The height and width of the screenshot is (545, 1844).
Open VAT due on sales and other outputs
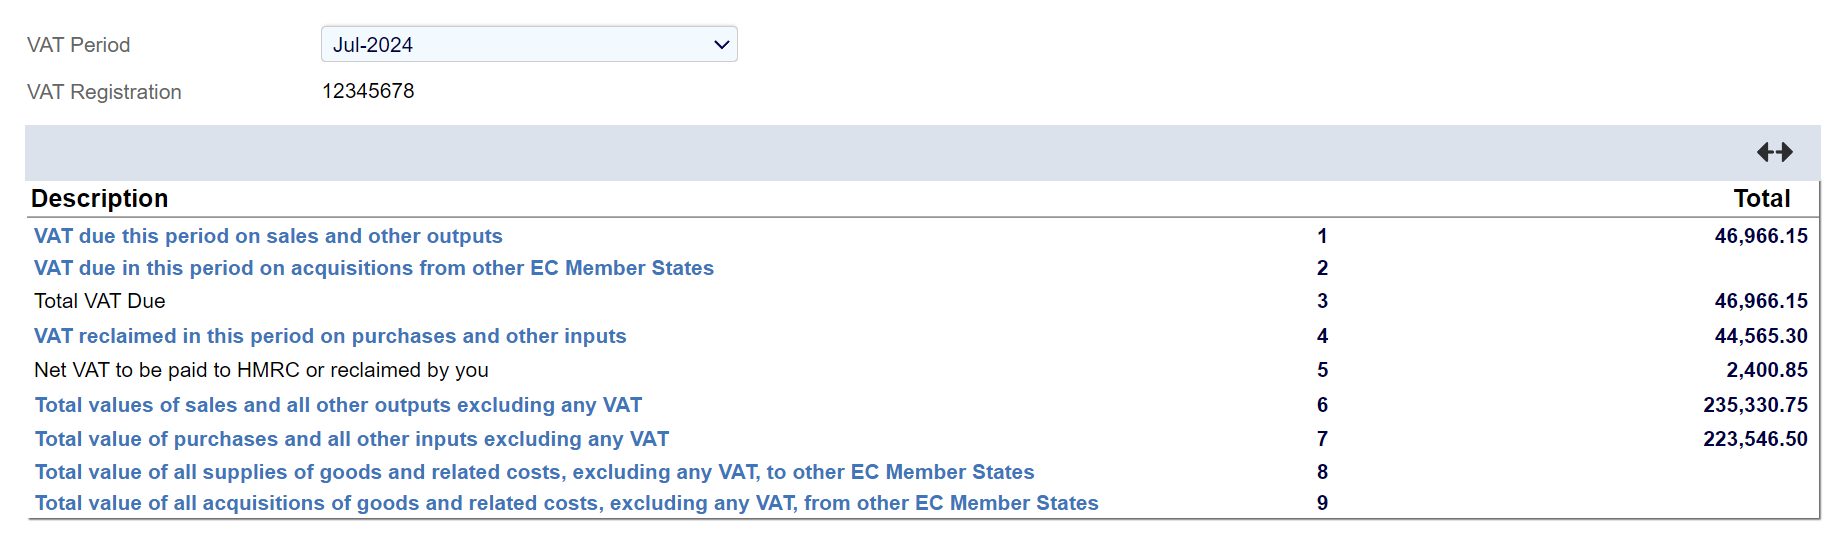pyautogui.click(x=268, y=236)
